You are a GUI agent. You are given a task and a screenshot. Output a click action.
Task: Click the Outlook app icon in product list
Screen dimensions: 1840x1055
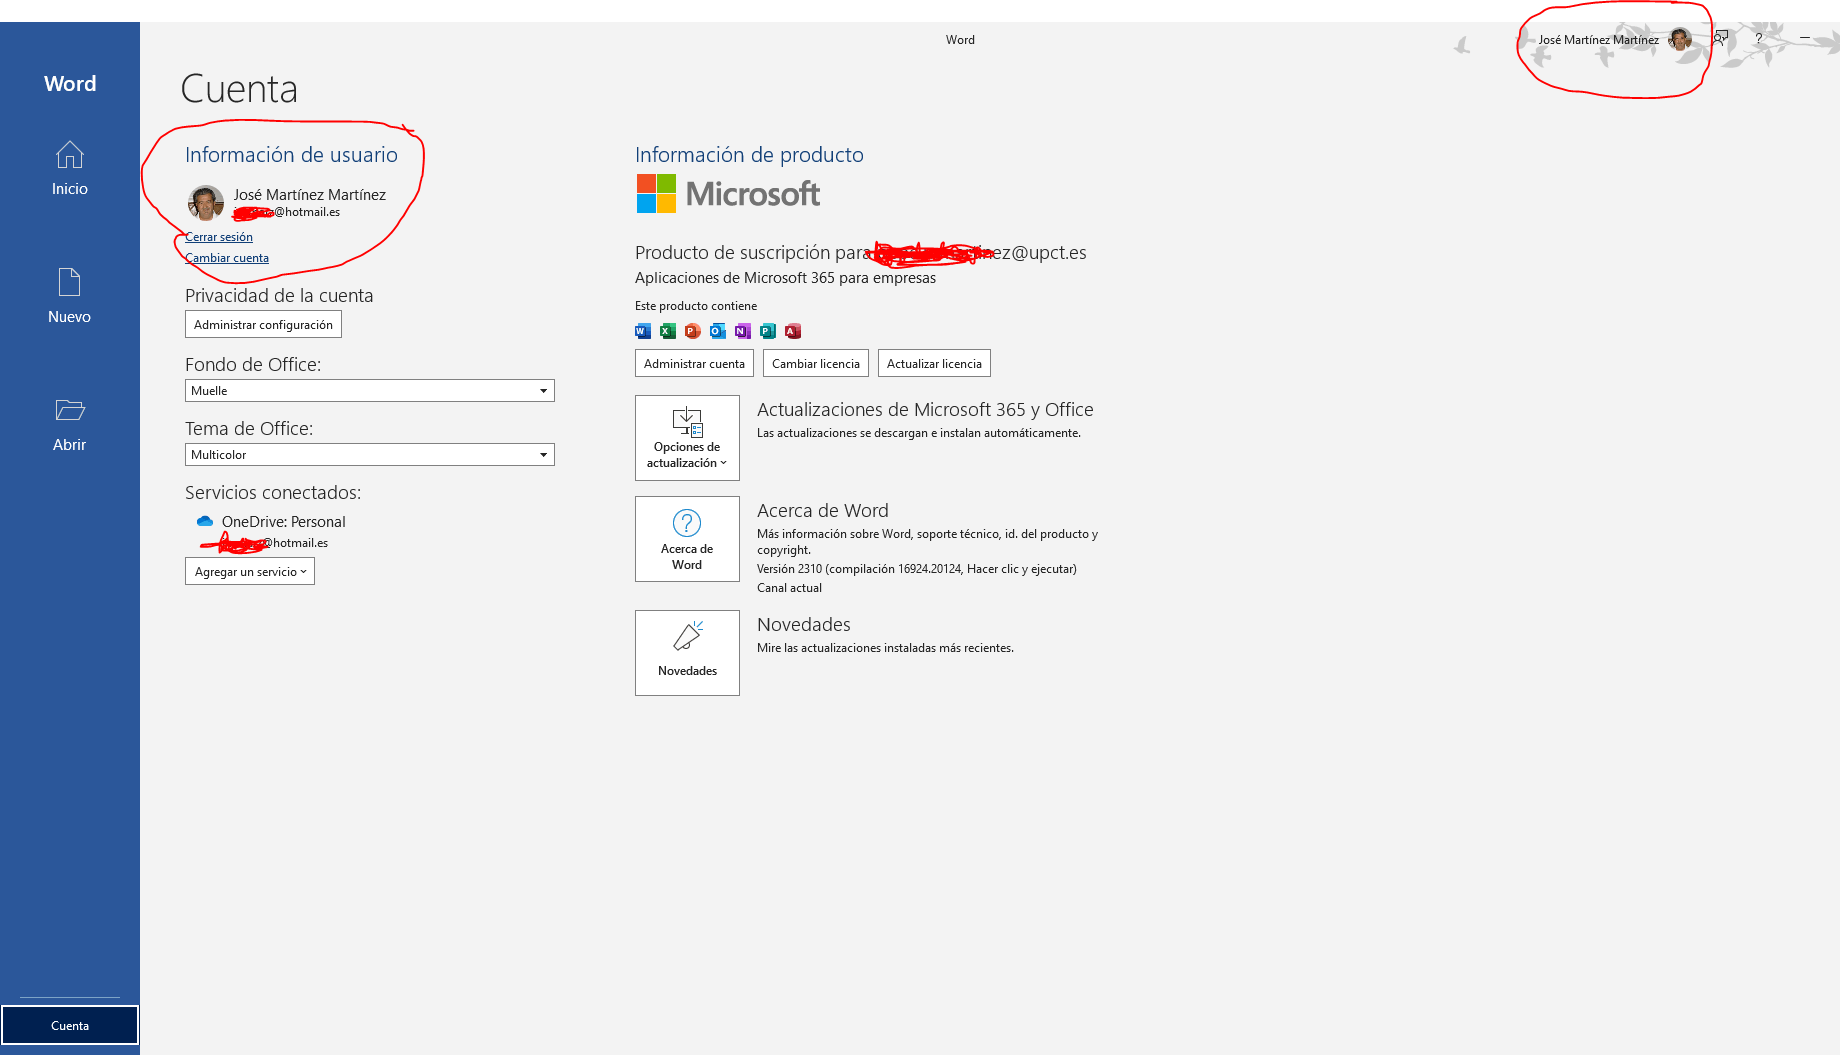click(x=718, y=331)
